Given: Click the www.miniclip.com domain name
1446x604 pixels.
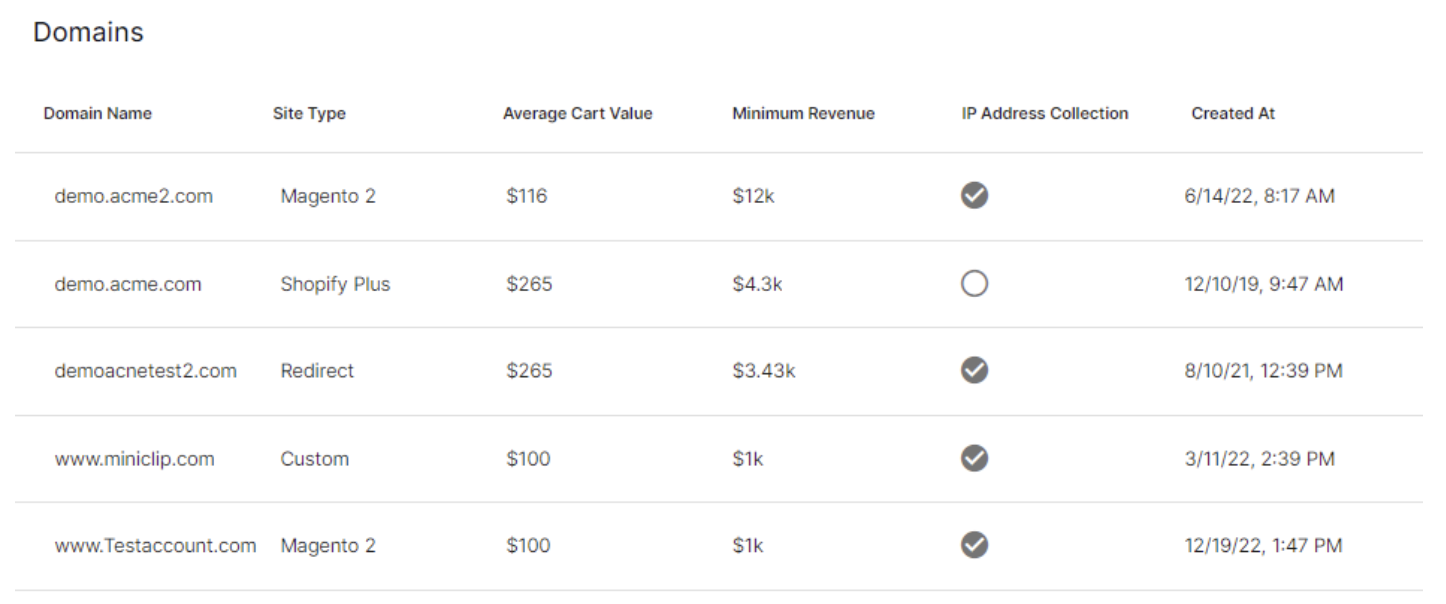Looking at the screenshot, I should 134,459.
